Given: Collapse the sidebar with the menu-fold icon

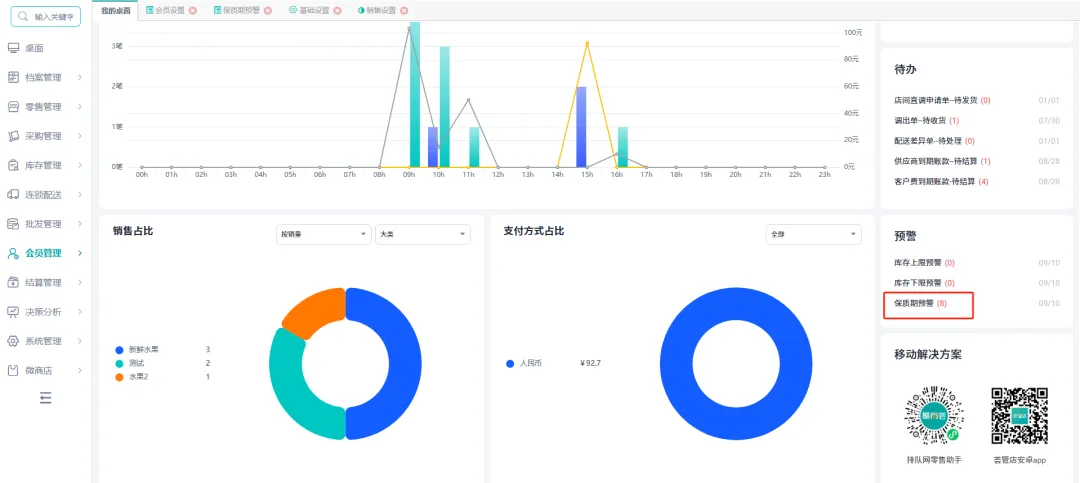Looking at the screenshot, I should coord(45,398).
